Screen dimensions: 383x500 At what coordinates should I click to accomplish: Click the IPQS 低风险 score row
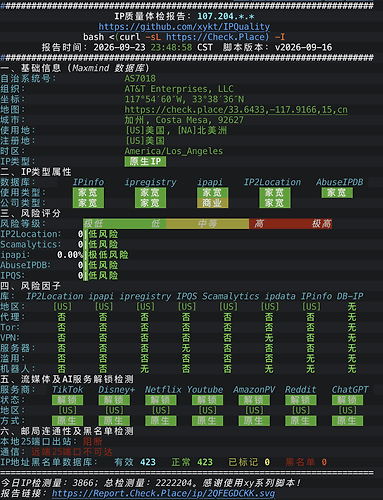pyautogui.click(x=59, y=276)
